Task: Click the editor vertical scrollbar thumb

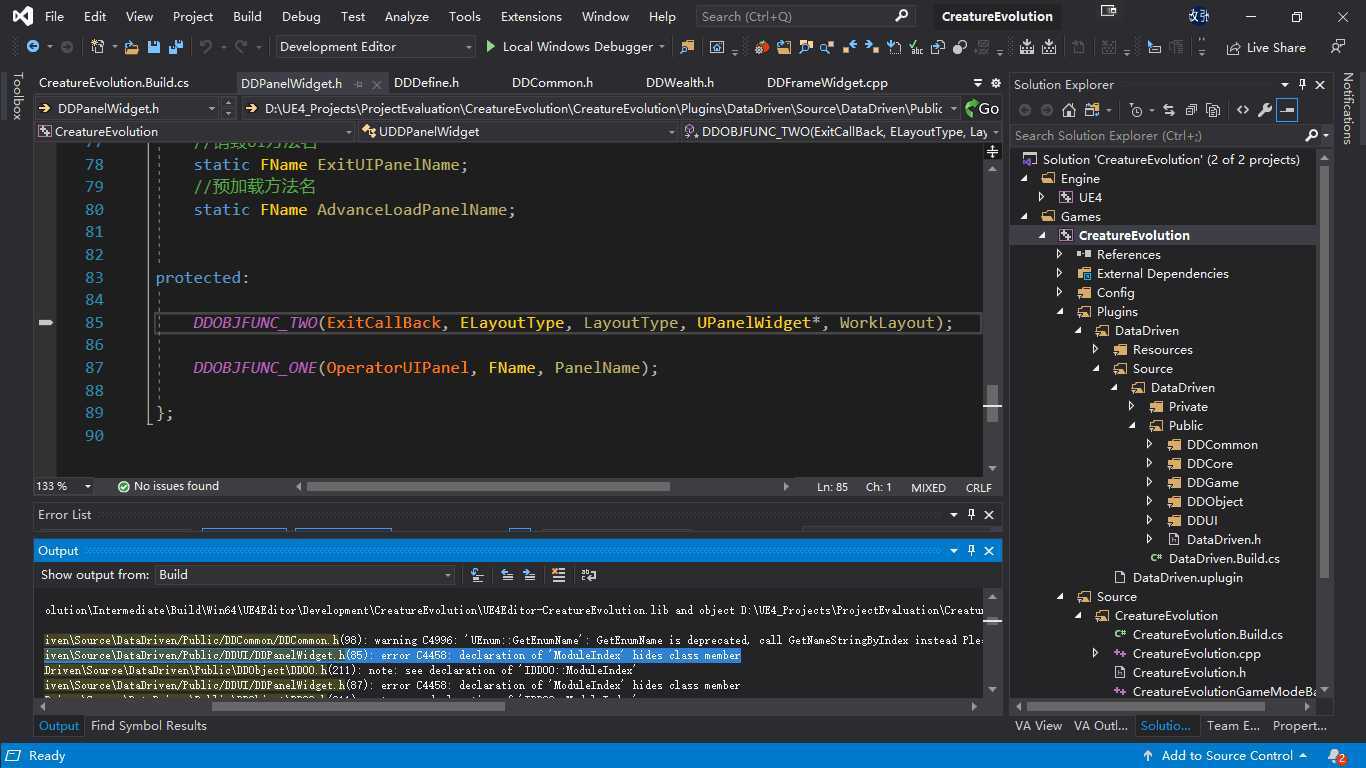Action: click(992, 404)
